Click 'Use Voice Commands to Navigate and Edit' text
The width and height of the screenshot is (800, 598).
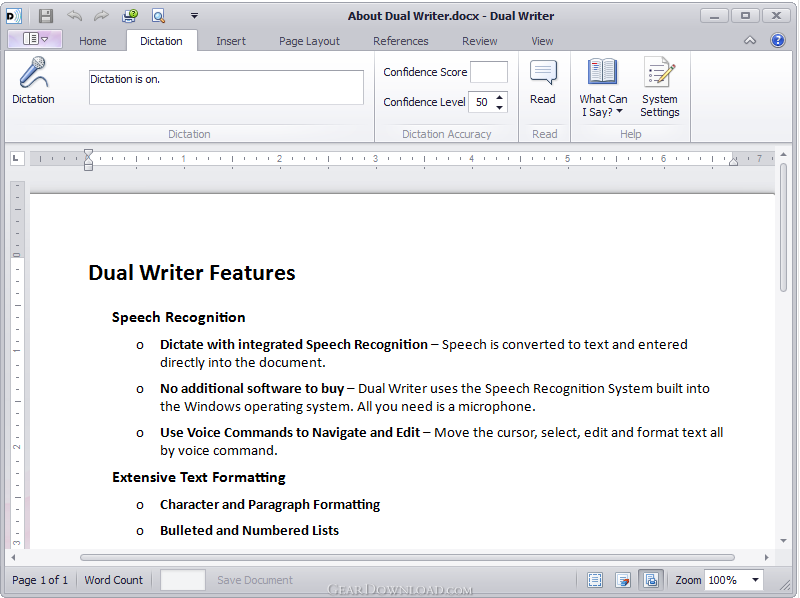point(290,432)
